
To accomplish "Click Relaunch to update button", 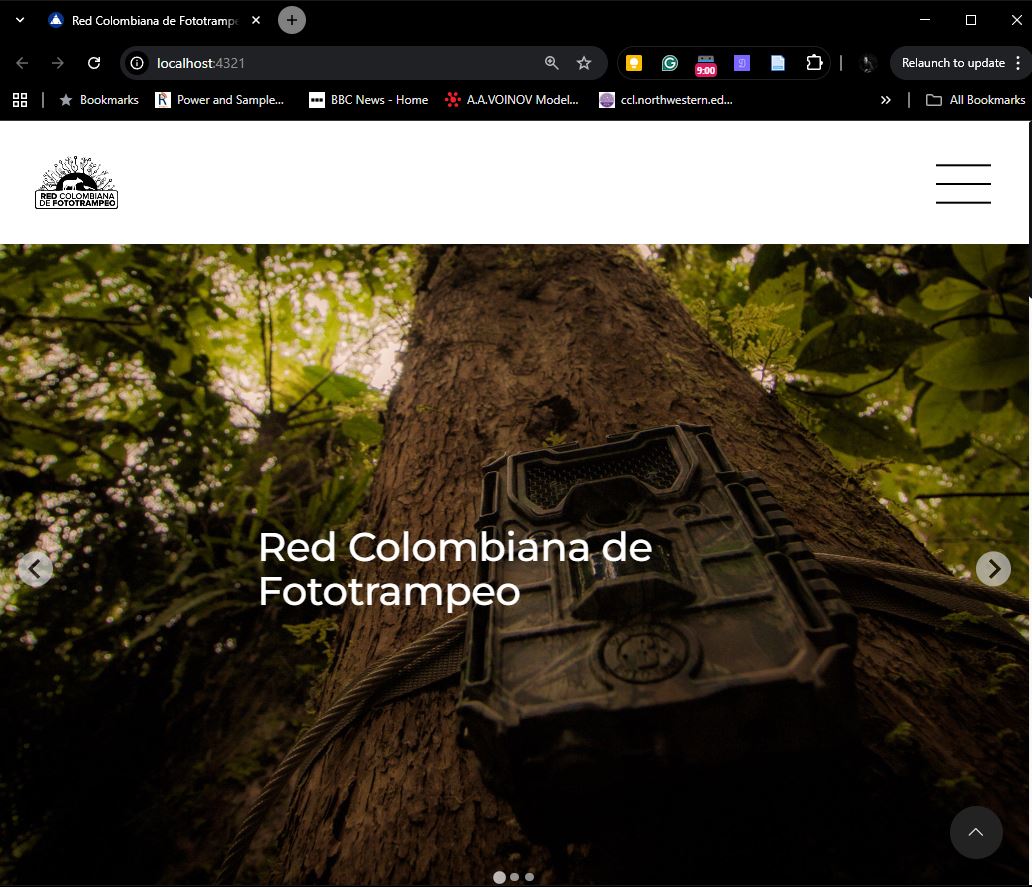I will (x=953, y=63).
